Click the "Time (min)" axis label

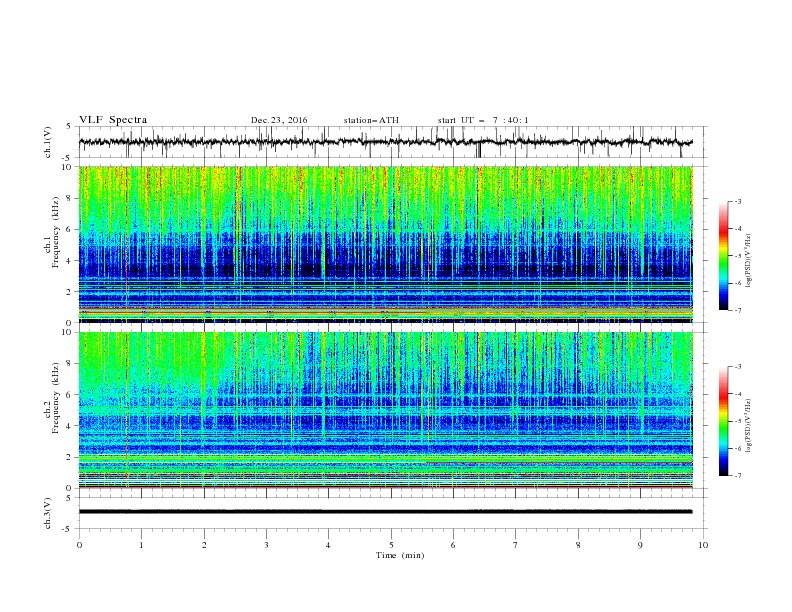(400, 555)
